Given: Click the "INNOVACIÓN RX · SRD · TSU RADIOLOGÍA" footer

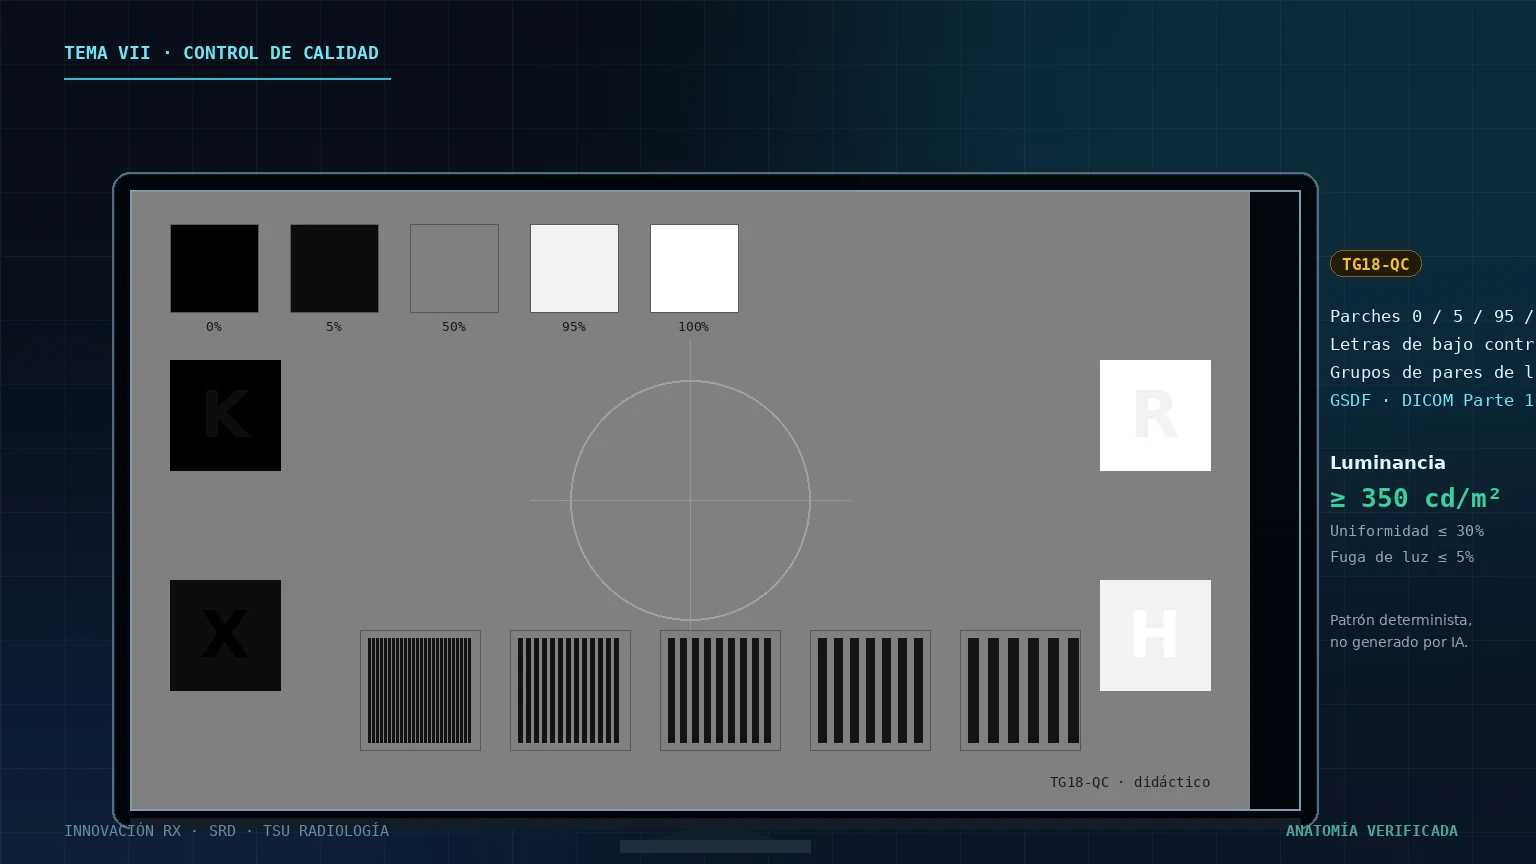Looking at the screenshot, I should point(226,831).
